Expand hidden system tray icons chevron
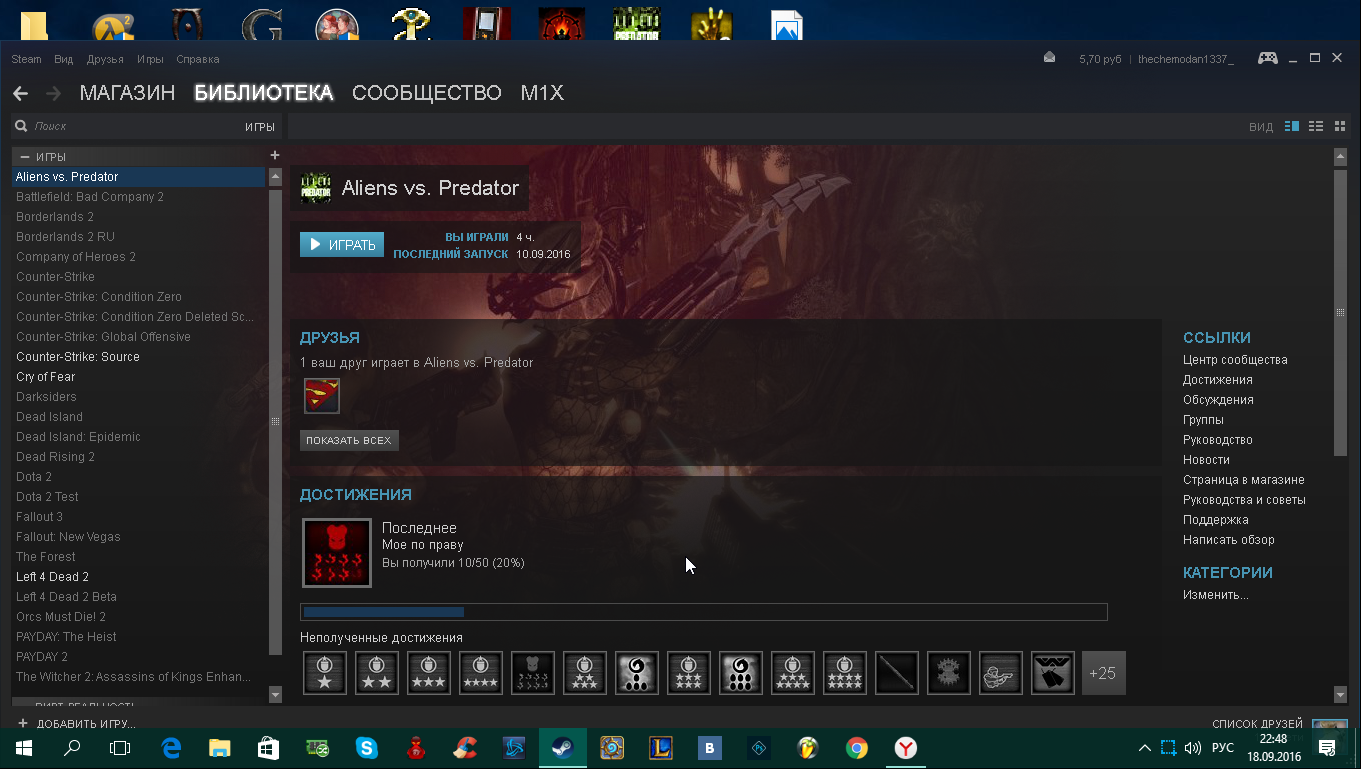1361x769 pixels. (x=1145, y=748)
